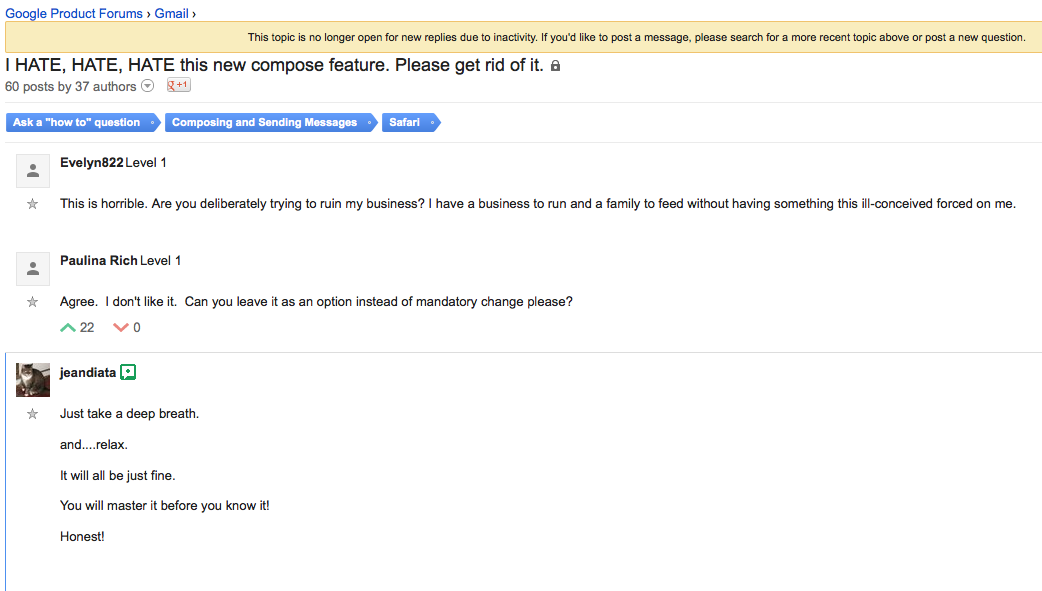The height and width of the screenshot is (591, 1042).
Task: Star Evelyn822's post
Action: point(33,204)
